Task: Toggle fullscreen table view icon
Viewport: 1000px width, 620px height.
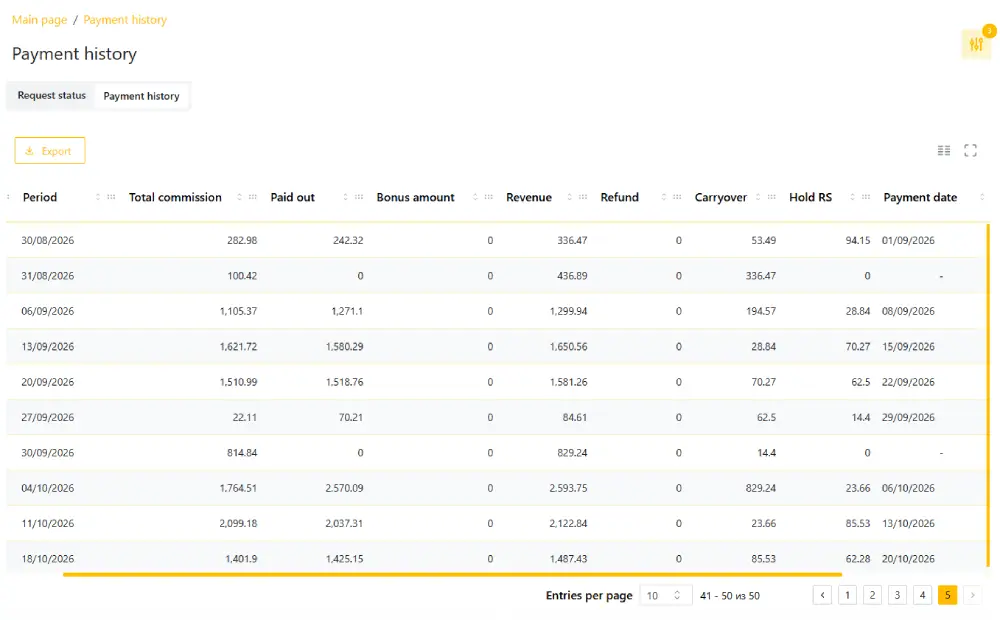Action: (x=970, y=151)
